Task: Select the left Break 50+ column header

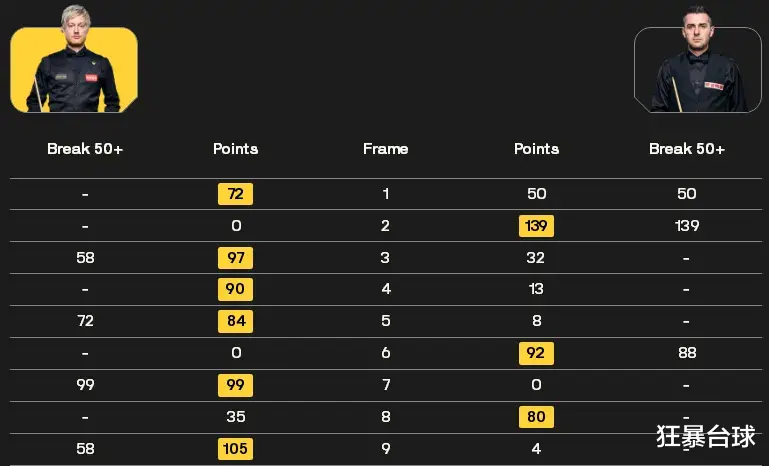Action: 85,149
